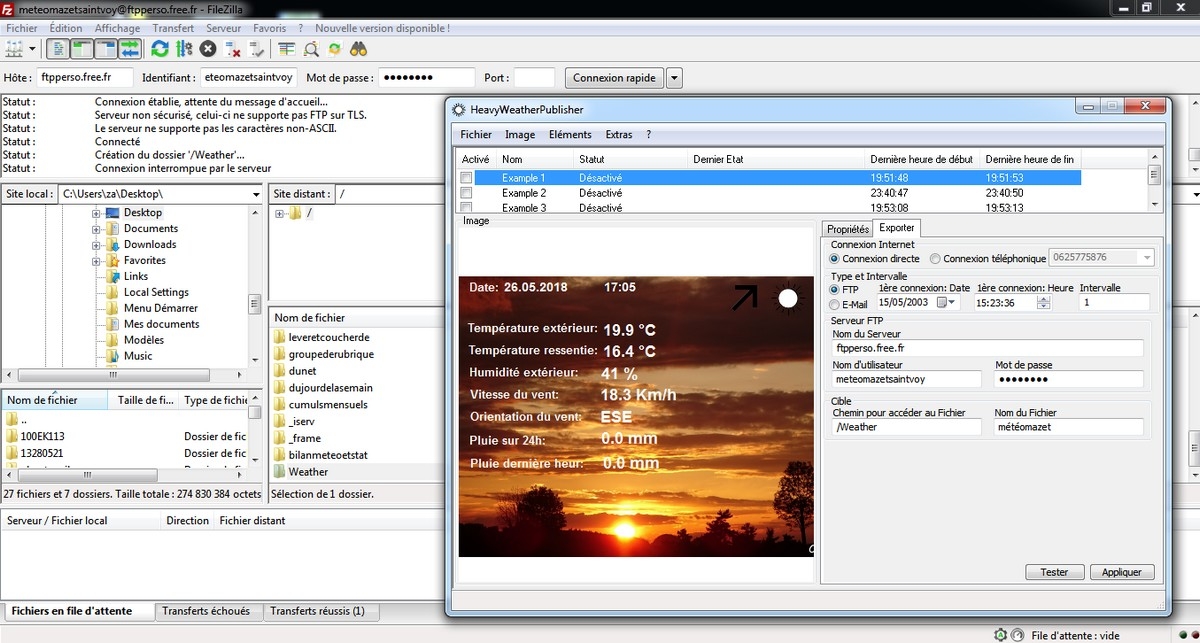Expand the Documents node in local tree

97,229
